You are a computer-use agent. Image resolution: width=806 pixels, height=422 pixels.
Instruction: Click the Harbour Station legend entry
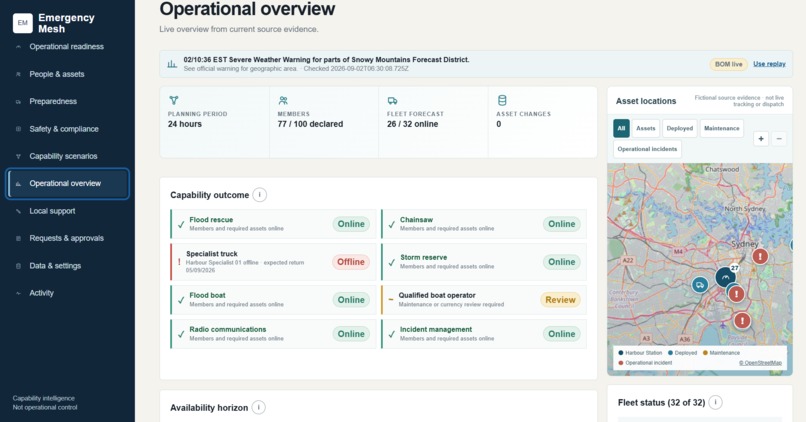640,353
